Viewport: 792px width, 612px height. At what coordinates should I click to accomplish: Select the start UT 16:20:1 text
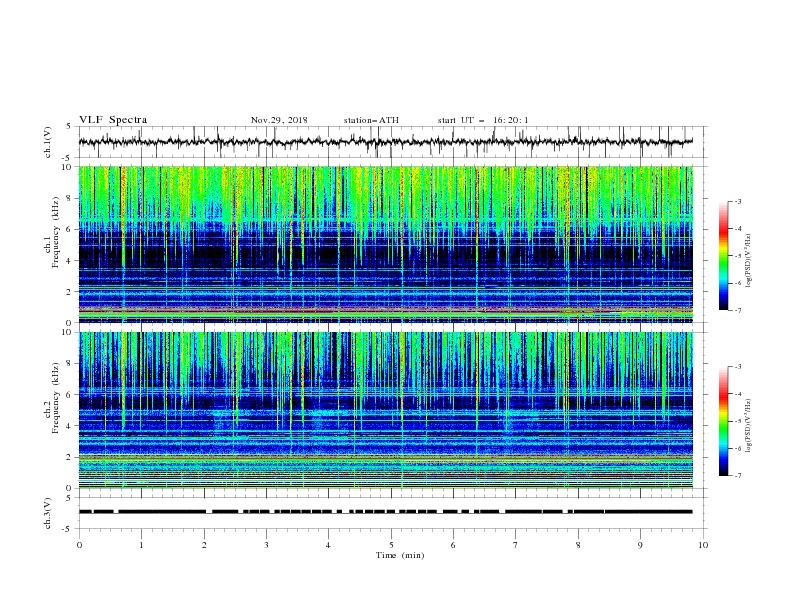483,120
